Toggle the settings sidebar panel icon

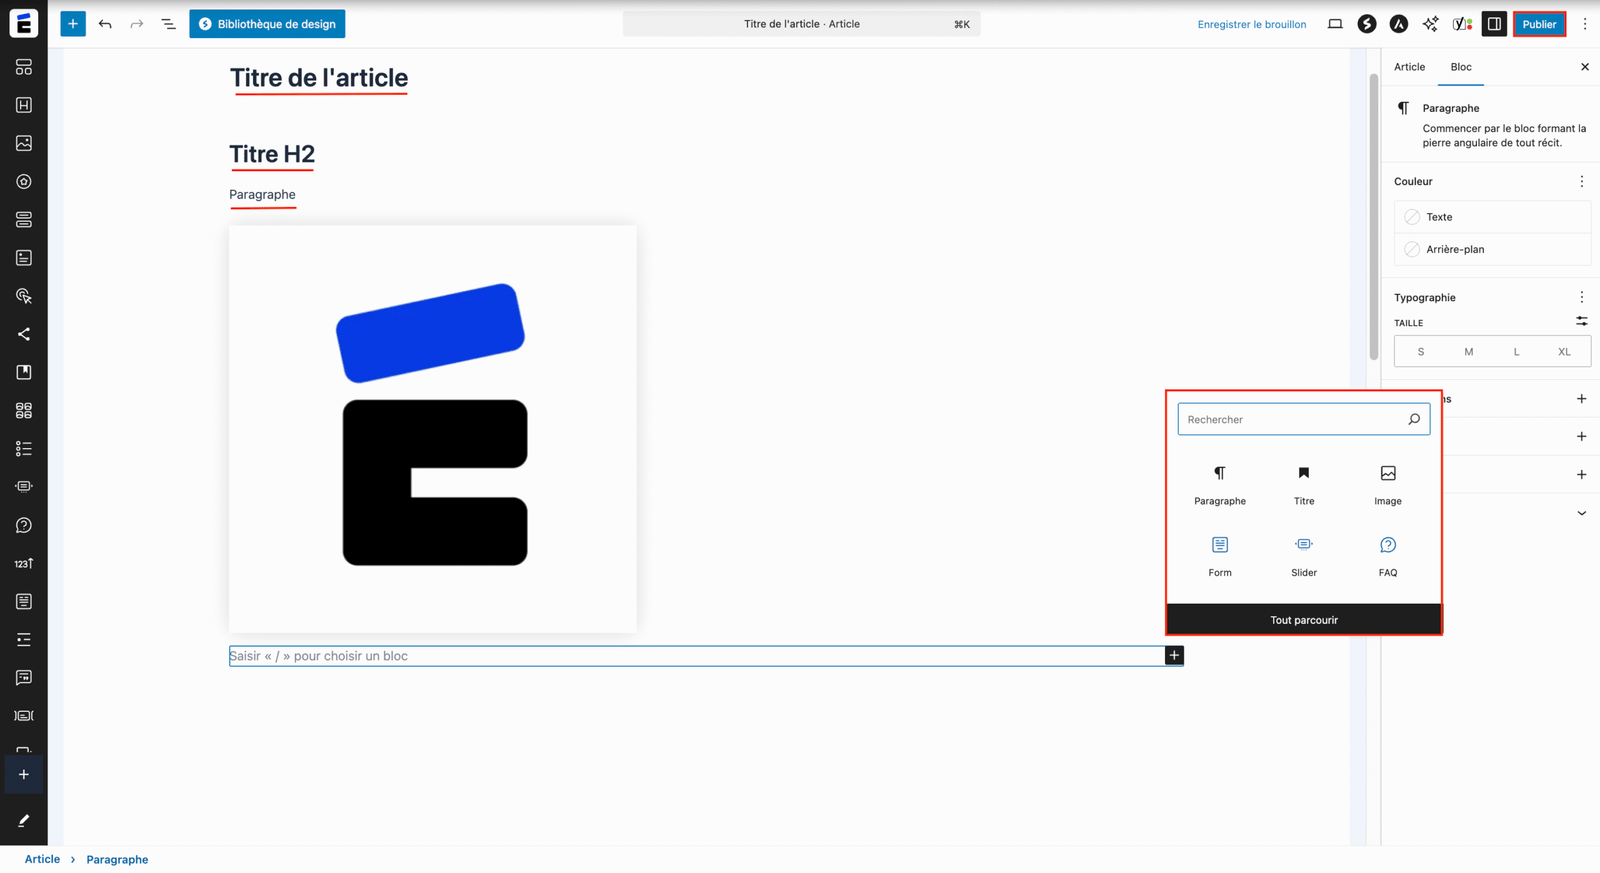[x=1494, y=24]
